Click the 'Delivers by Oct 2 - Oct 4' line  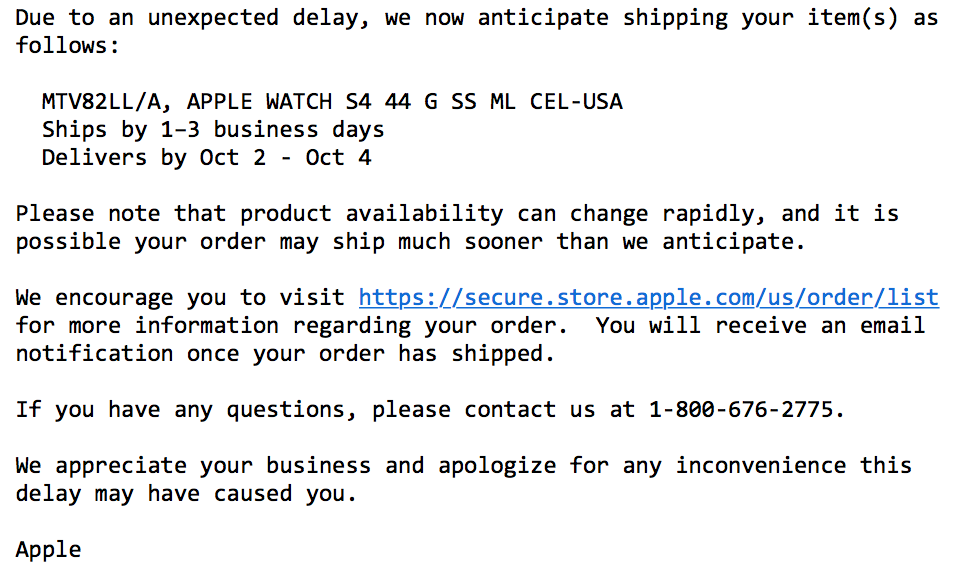pyautogui.click(x=206, y=158)
